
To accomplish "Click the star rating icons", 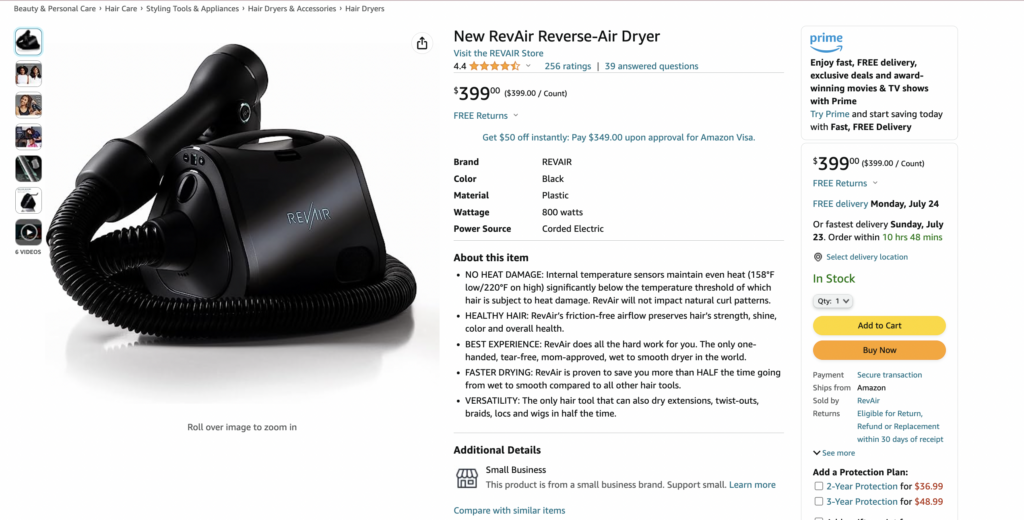I will coord(494,66).
